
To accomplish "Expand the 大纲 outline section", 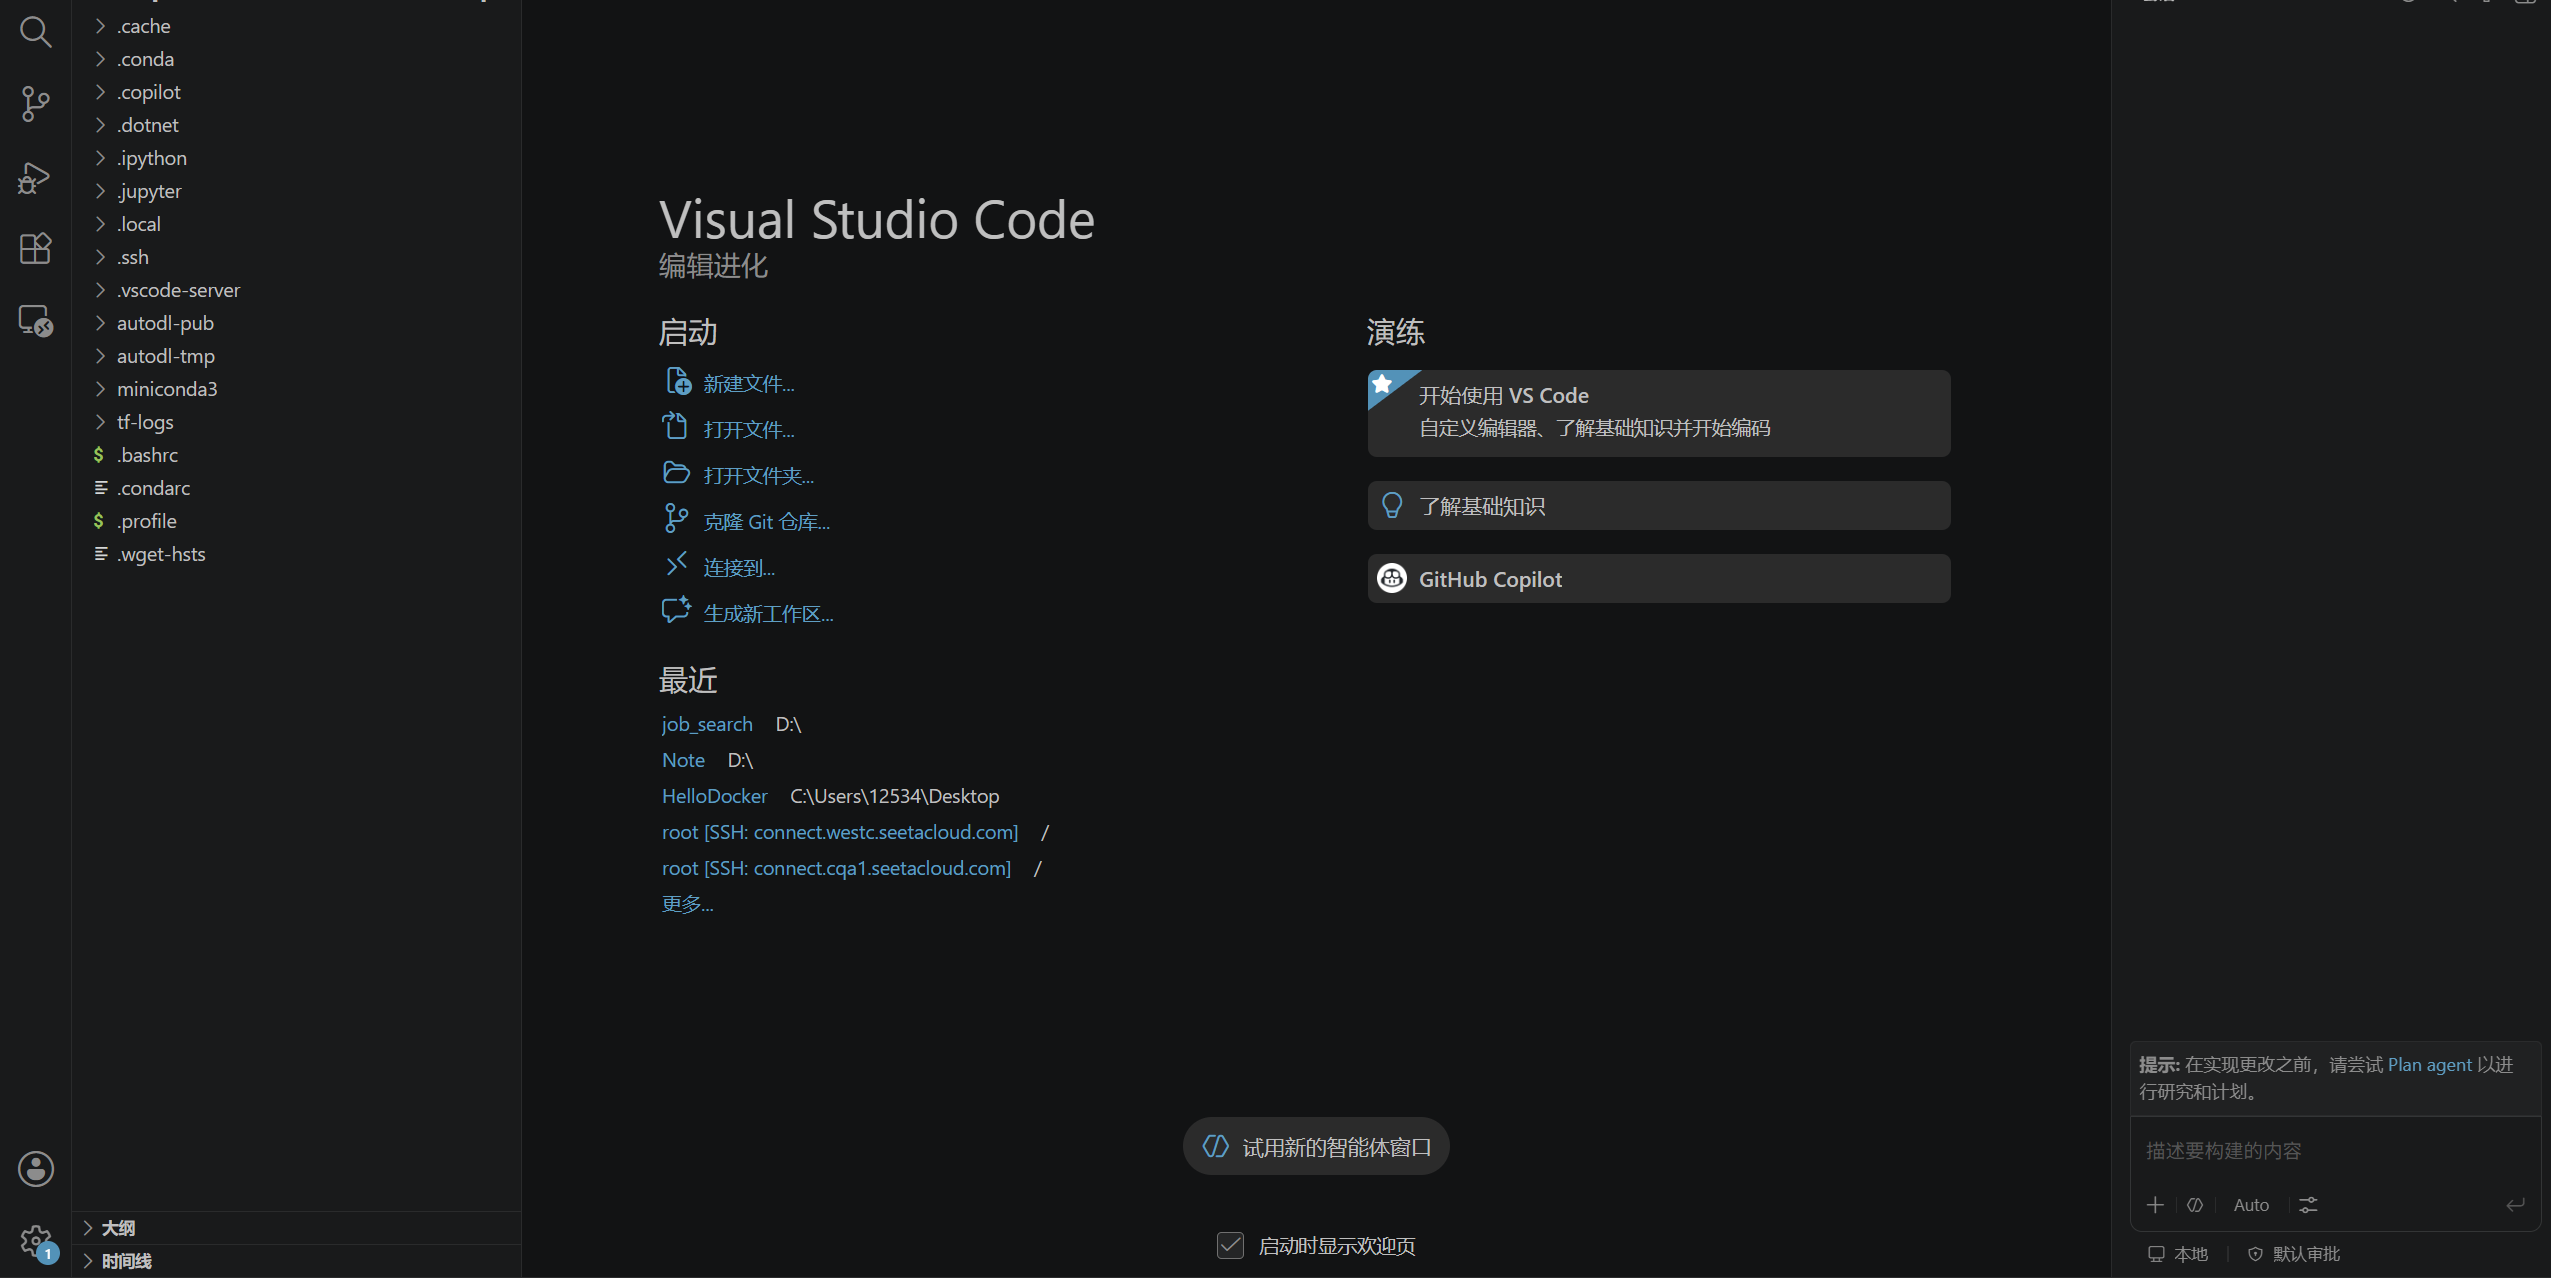I will (296, 1228).
